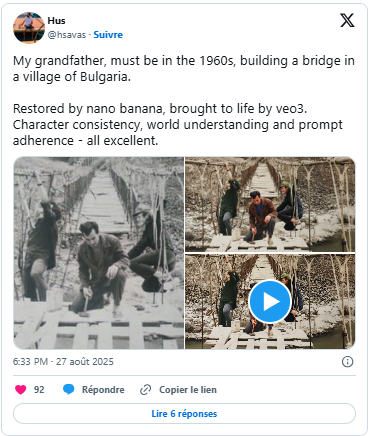371x436 pixels.
Task: Click the chain link copy icon
Action: point(146,389)
